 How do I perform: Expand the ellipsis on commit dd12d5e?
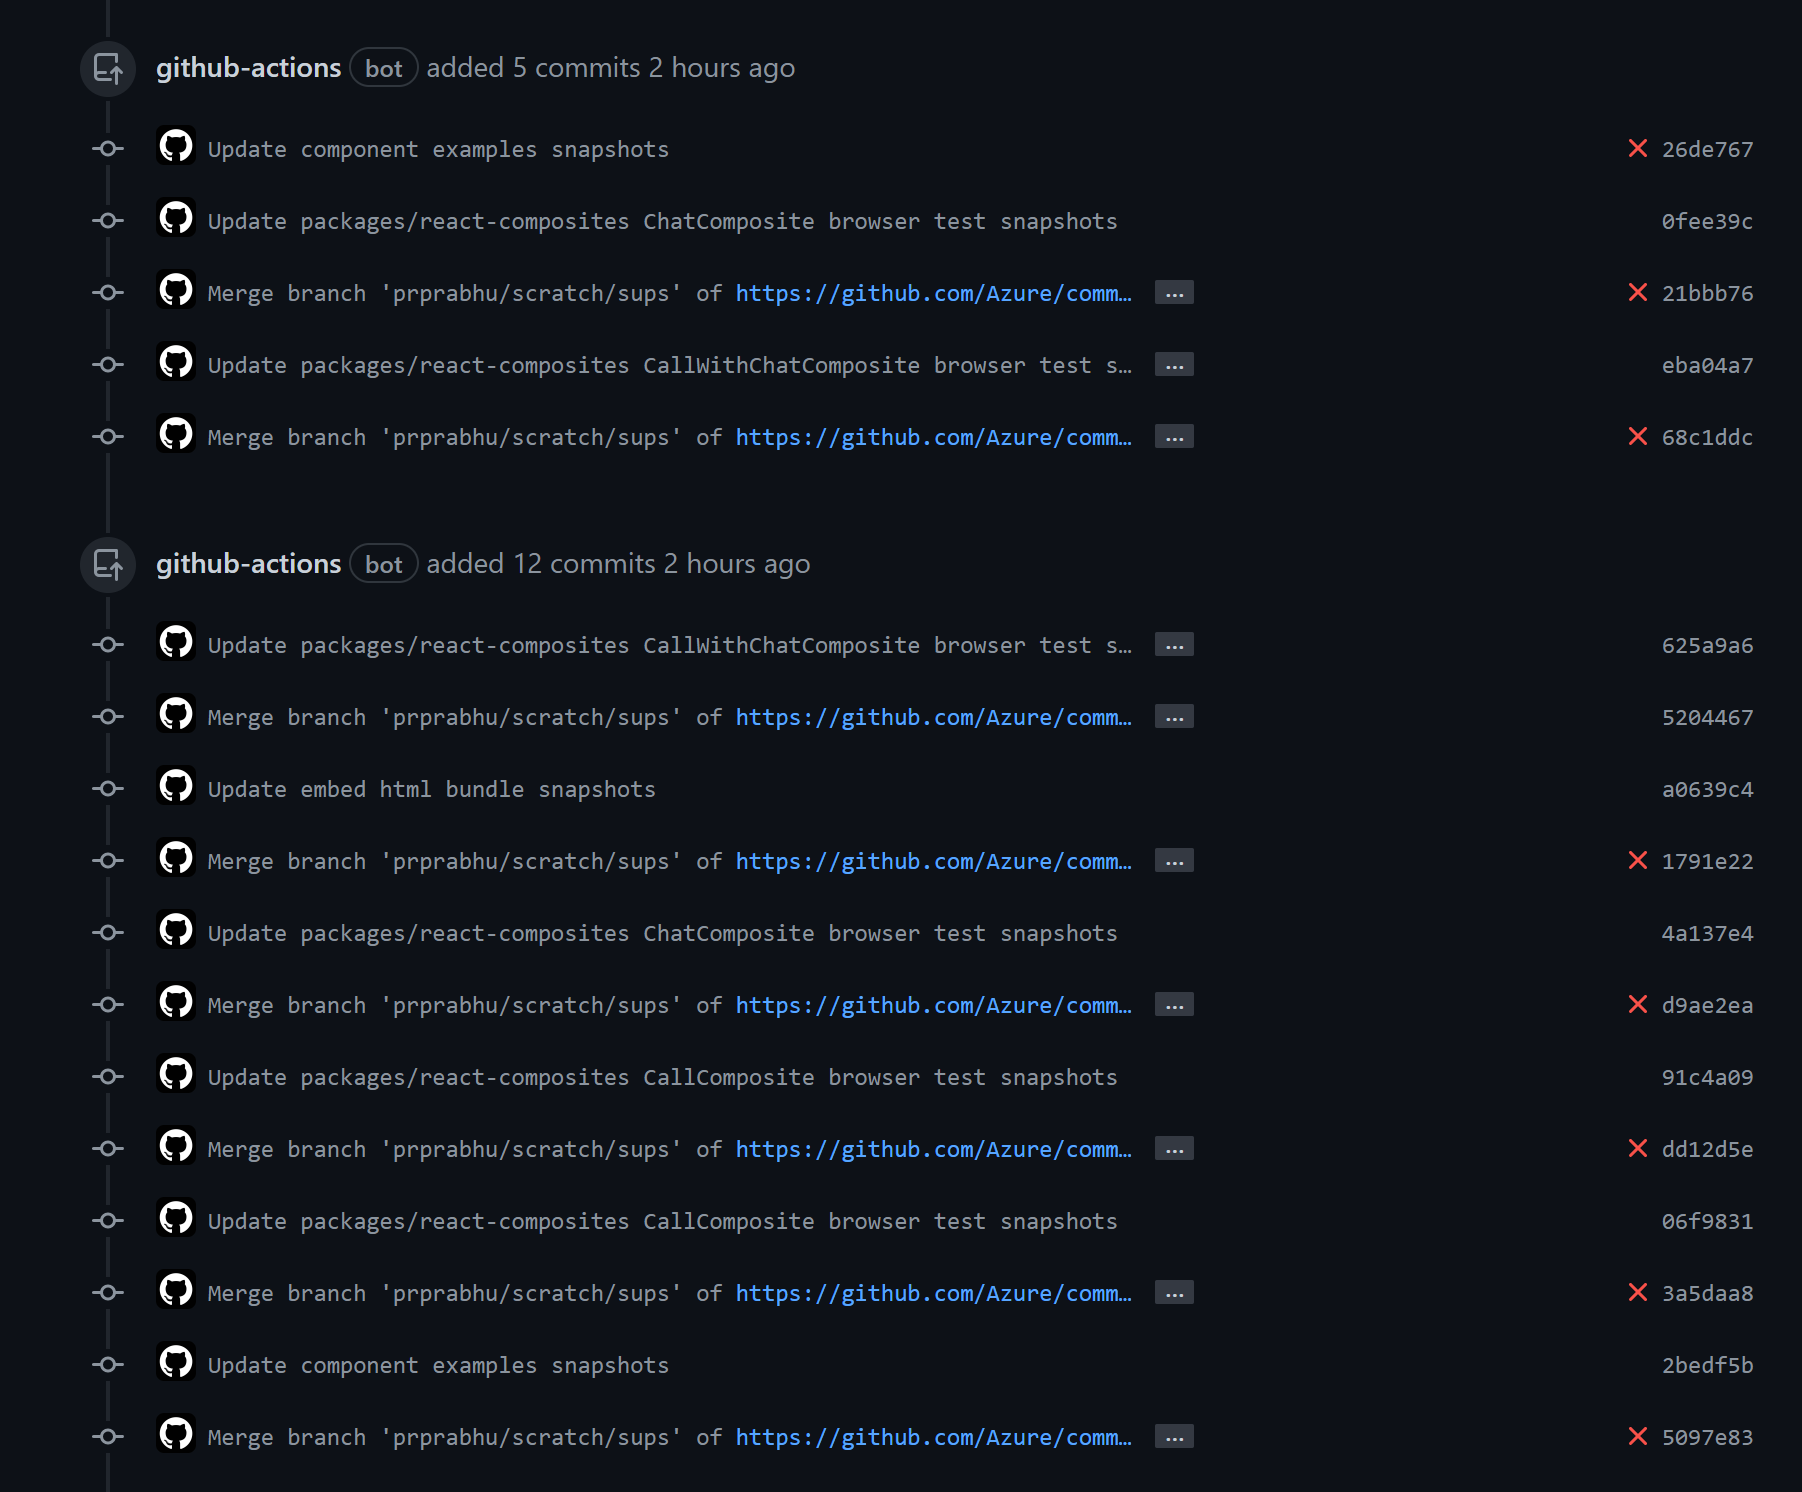coord(1175,1149)
